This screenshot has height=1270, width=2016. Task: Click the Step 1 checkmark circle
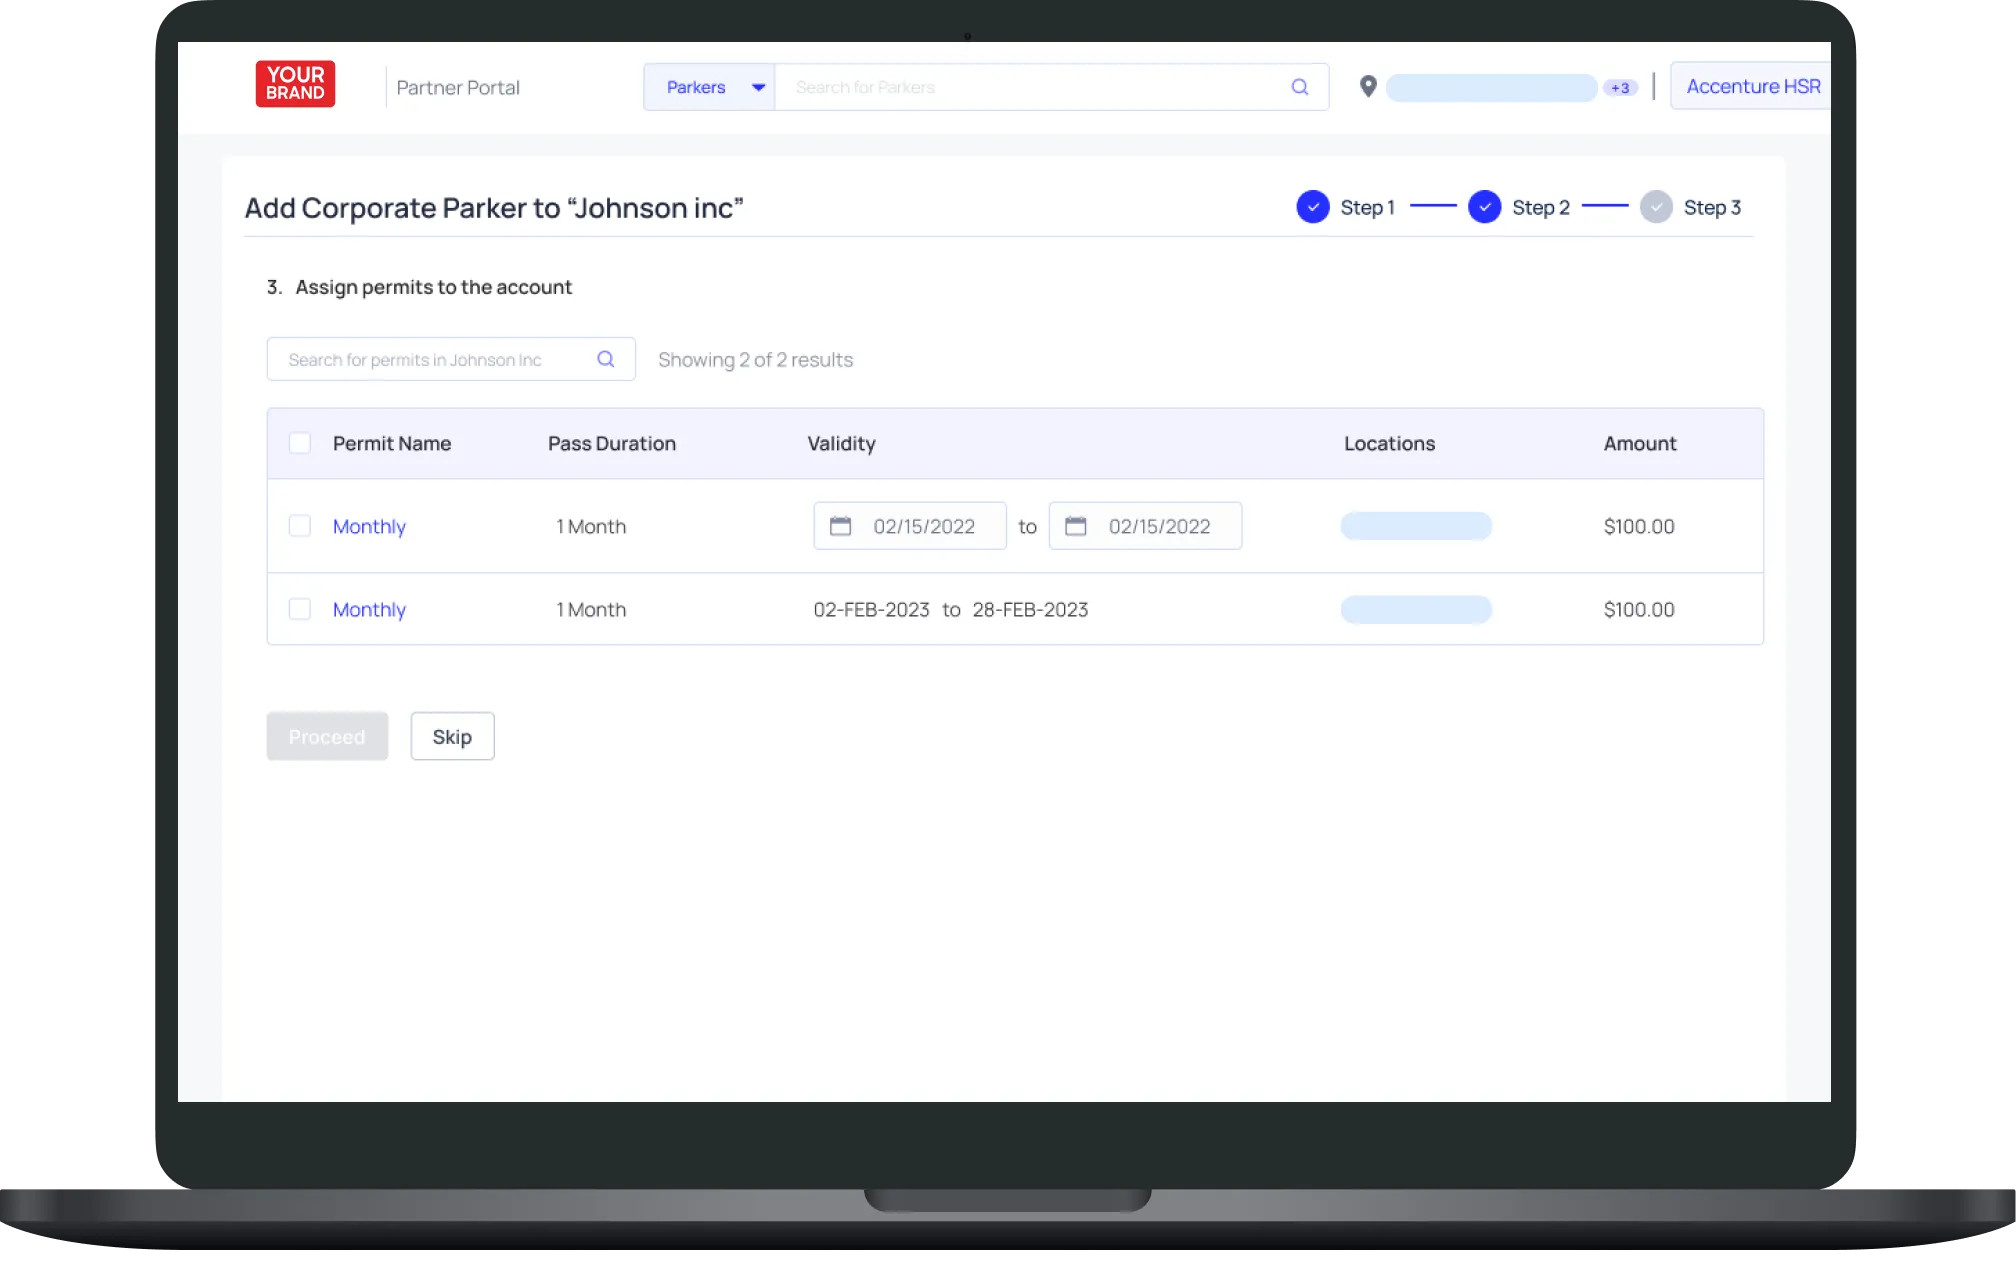(x=1312, y=207)
